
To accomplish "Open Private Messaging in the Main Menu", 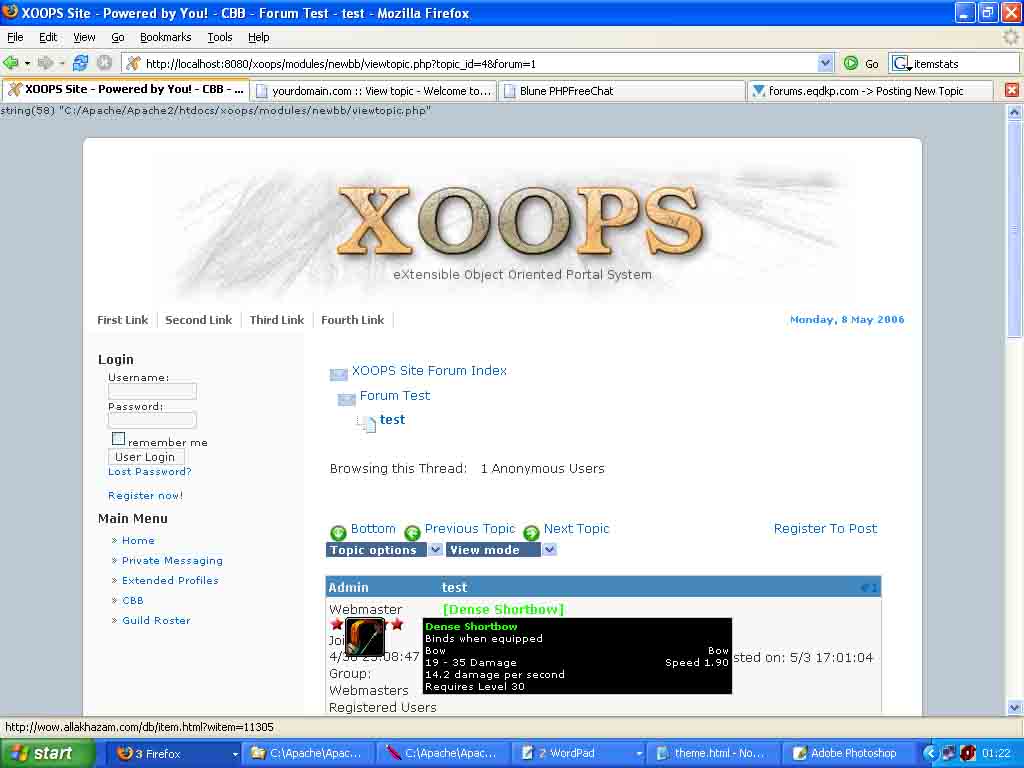I will tap(172, 560).
